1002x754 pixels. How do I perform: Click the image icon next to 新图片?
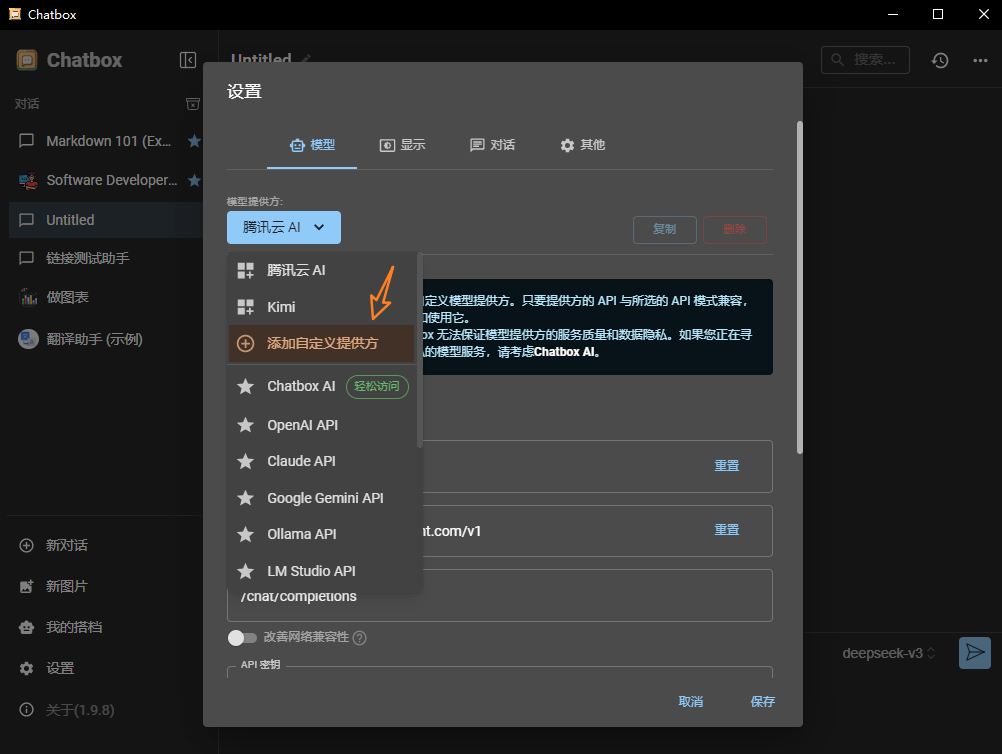26,586
